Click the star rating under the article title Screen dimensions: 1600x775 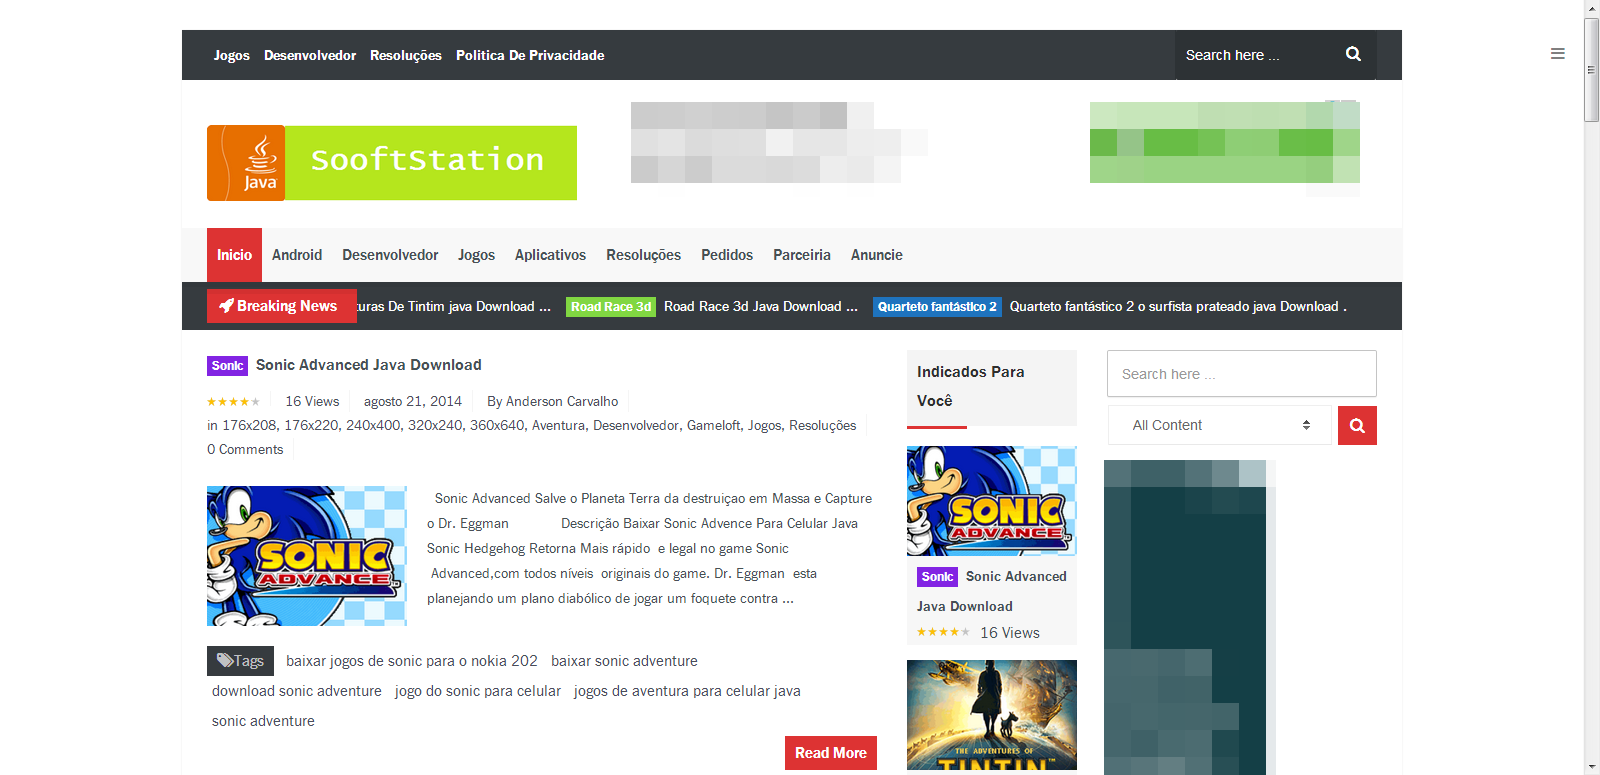pos(233,402)
